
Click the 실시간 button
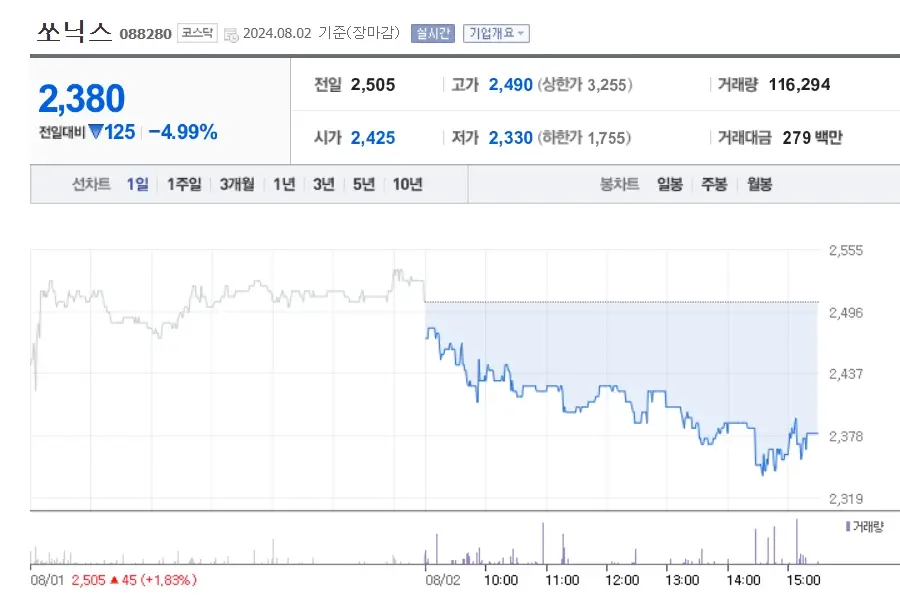point(432,33)
